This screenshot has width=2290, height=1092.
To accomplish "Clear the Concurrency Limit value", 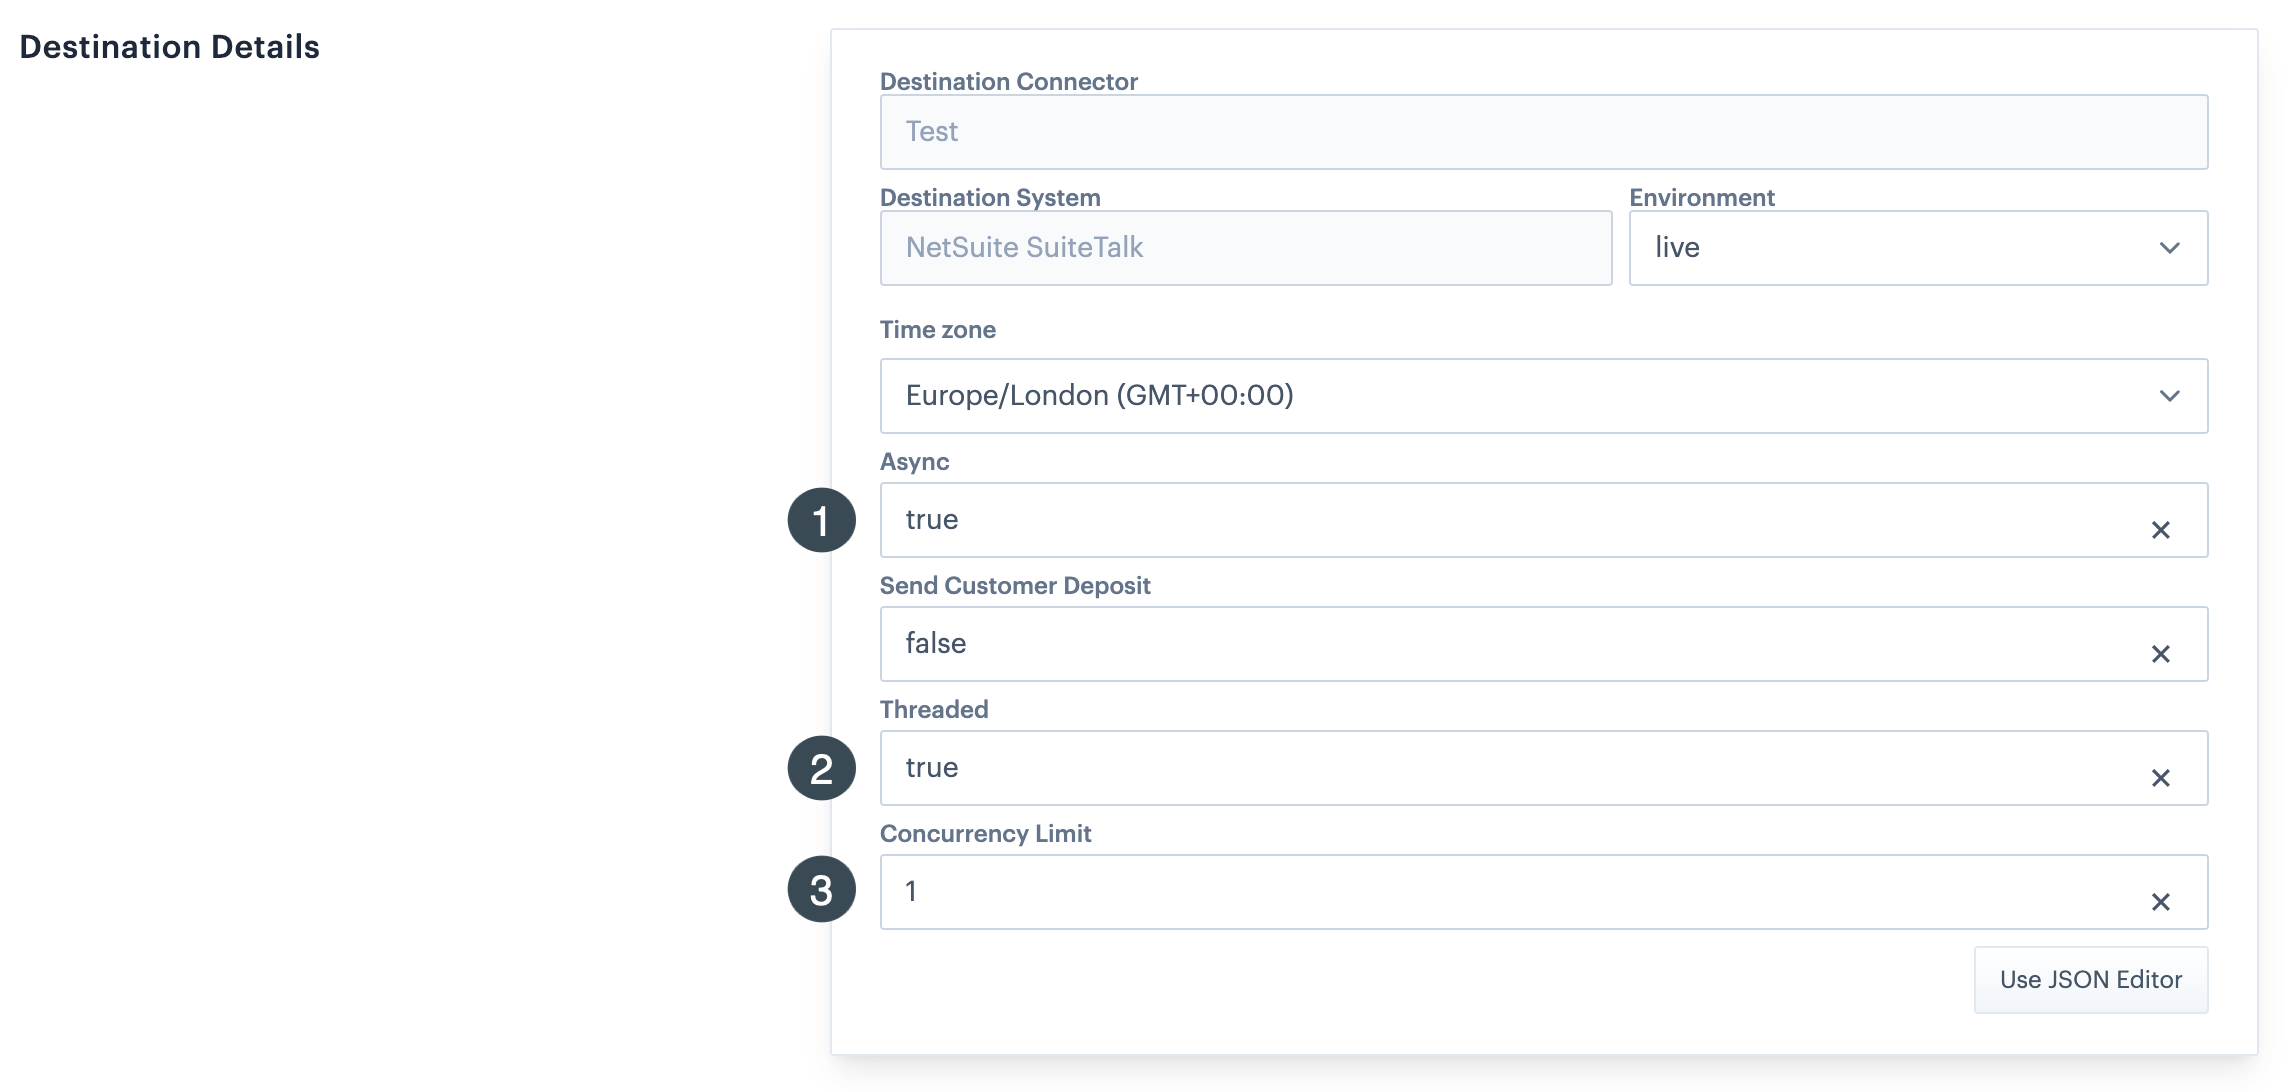I will click(2160, 902).
